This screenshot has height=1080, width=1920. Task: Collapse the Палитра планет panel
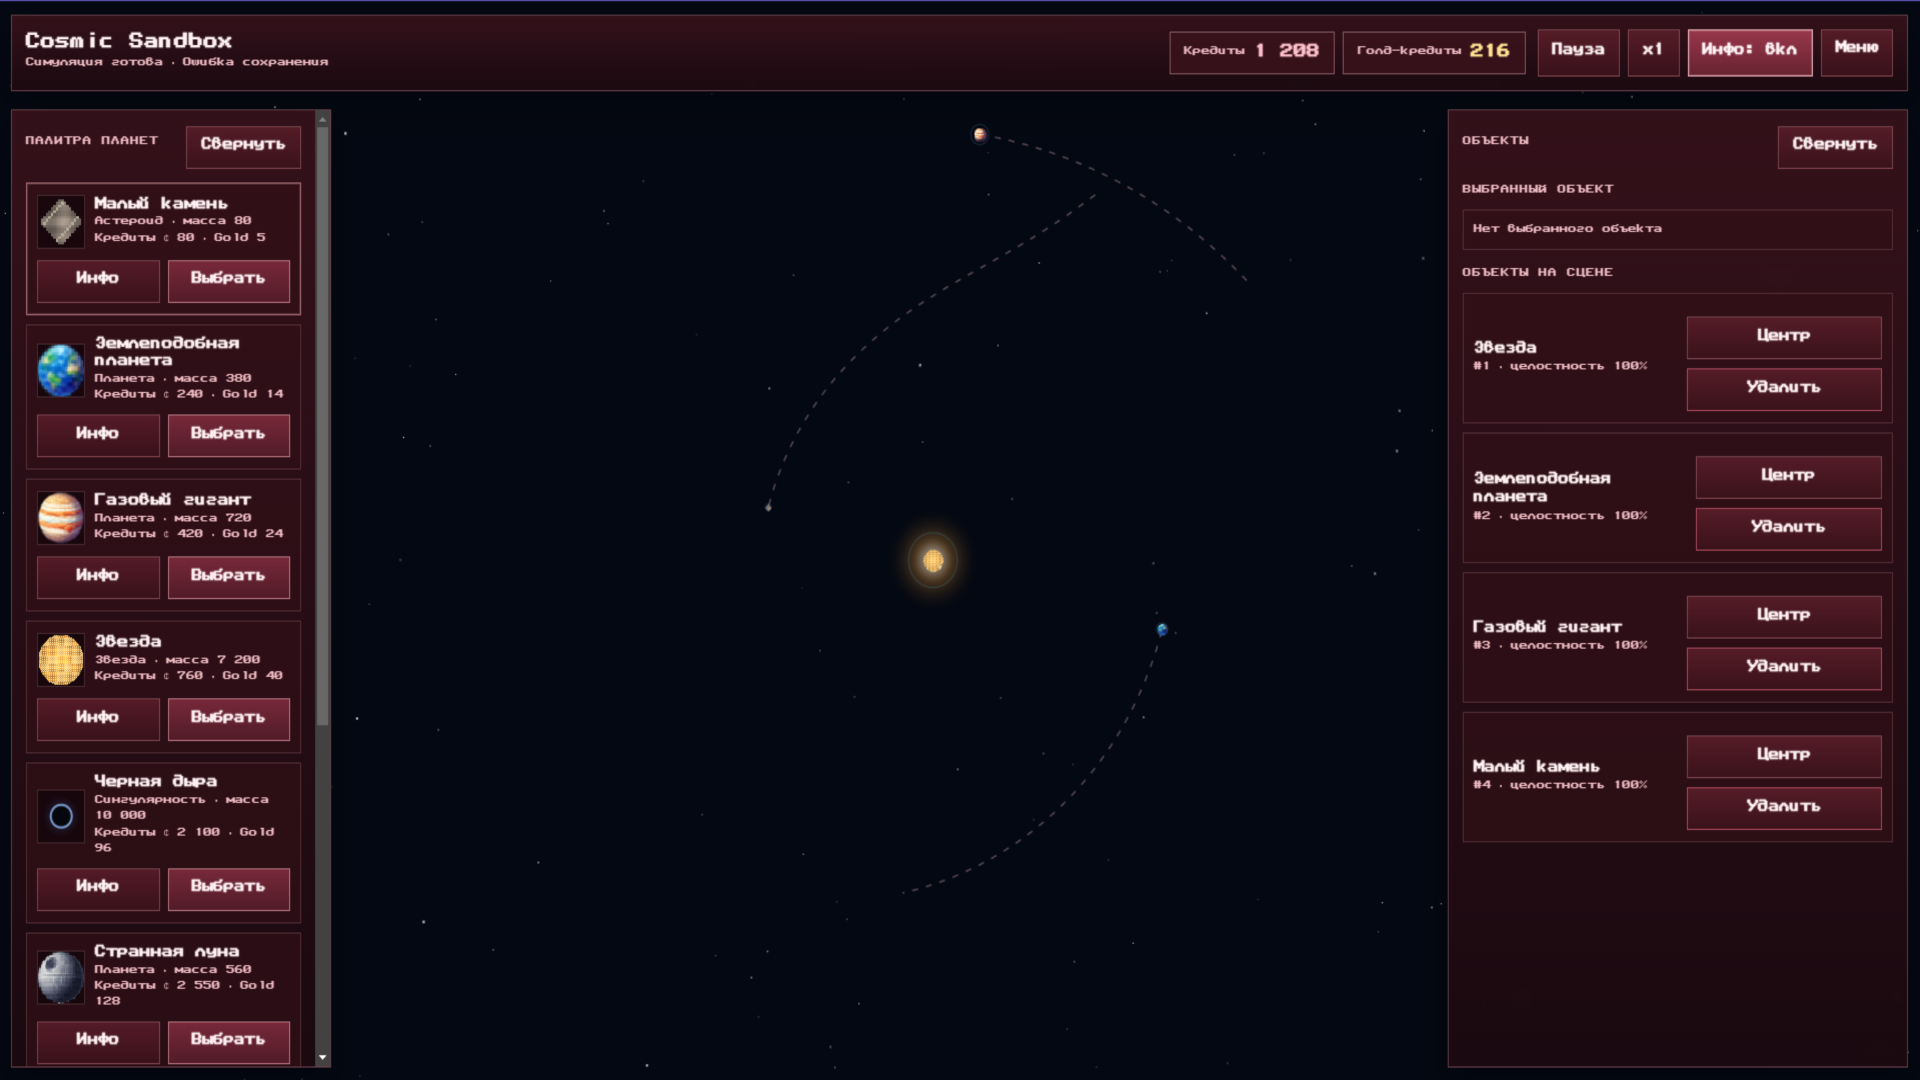coord(242,146)
